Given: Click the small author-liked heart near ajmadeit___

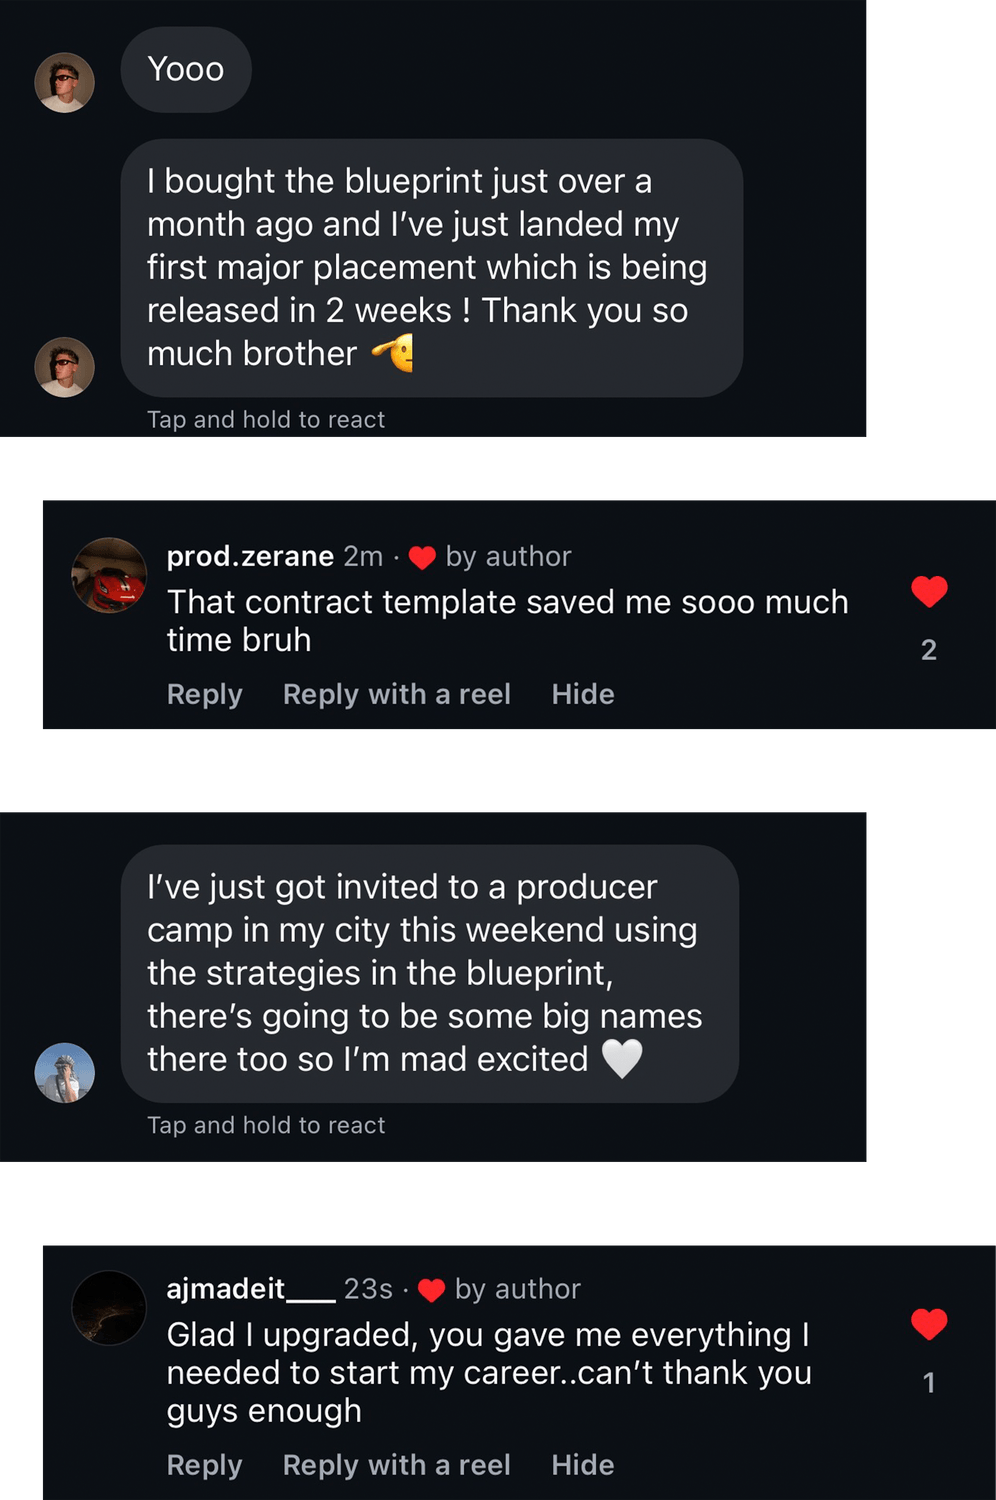Looking at the screenshot, I should (x=431, y=1291).
